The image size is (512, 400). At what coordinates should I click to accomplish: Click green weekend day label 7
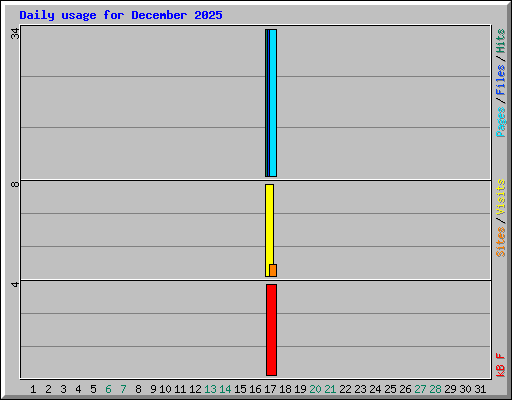[x=123, y=389]
